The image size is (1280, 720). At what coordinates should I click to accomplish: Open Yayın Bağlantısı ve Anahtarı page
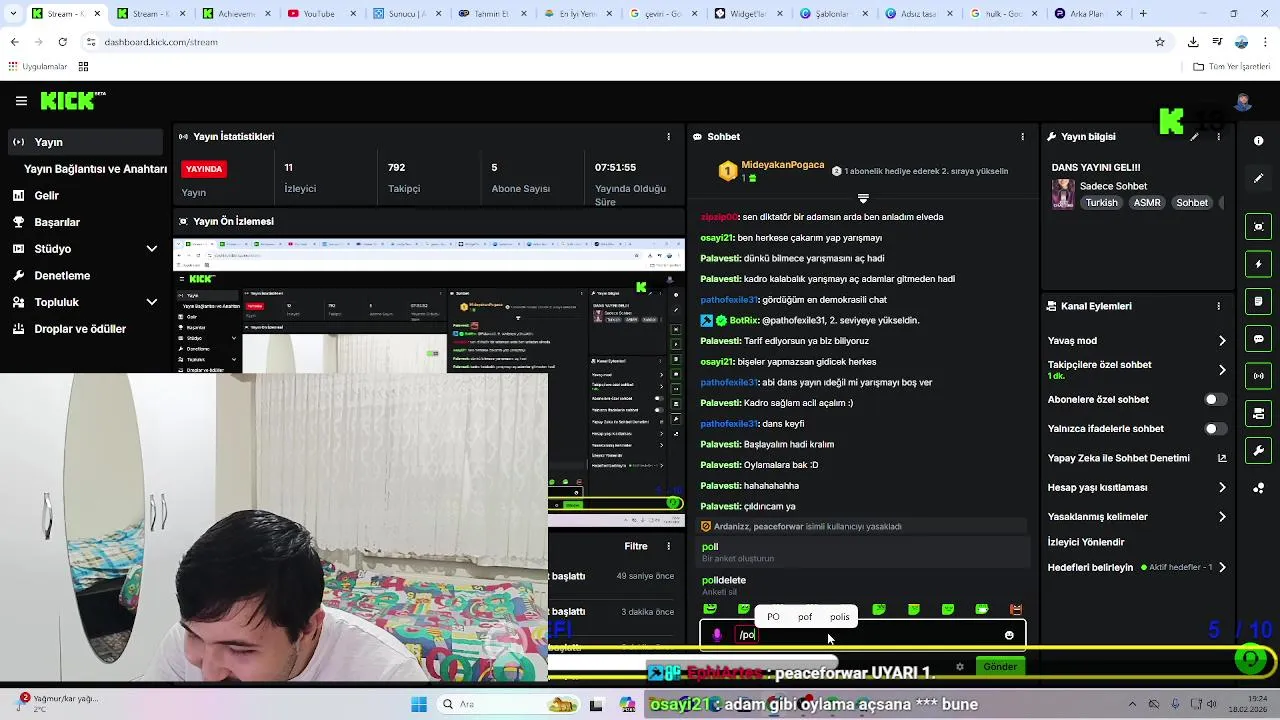(x=95, y=169)
